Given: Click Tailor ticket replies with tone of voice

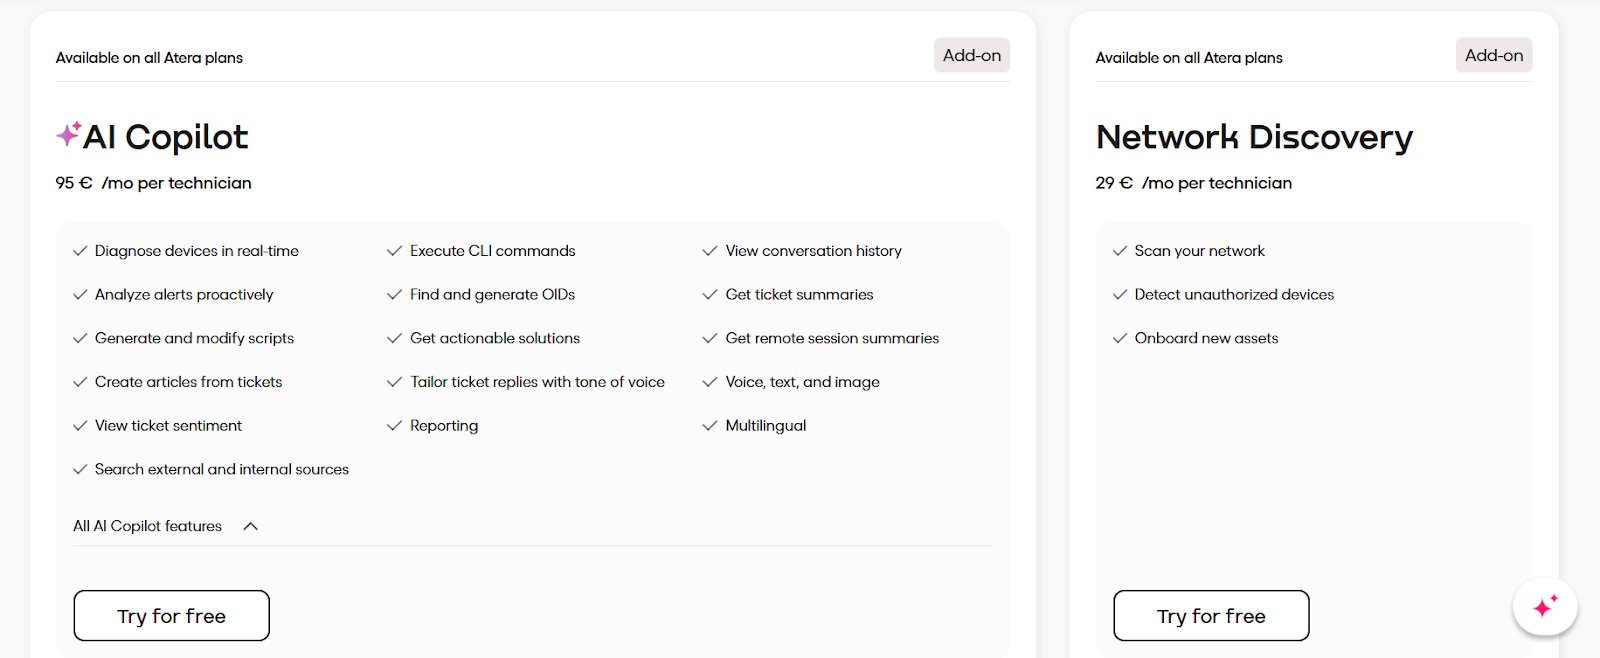Looking at the screenshot, I should tap(537, 382).
